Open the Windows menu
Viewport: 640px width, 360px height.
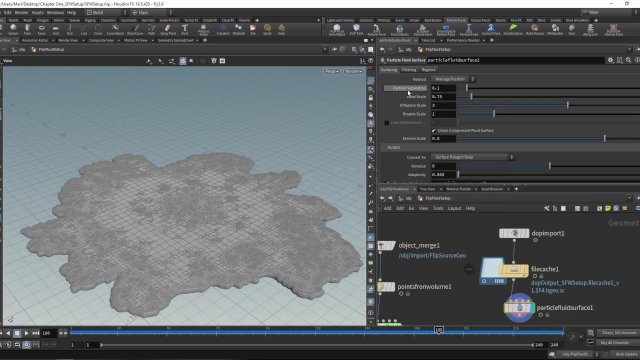coord(55,13)
